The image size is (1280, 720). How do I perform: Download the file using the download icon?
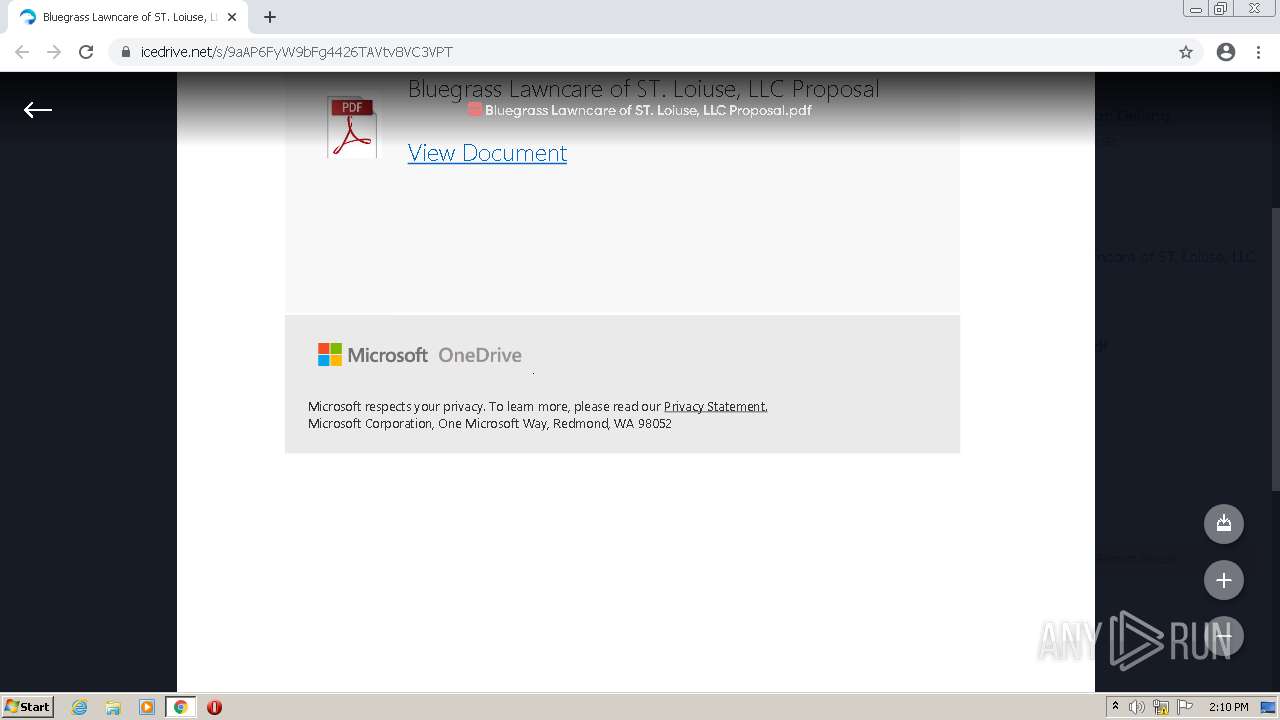1223,524
